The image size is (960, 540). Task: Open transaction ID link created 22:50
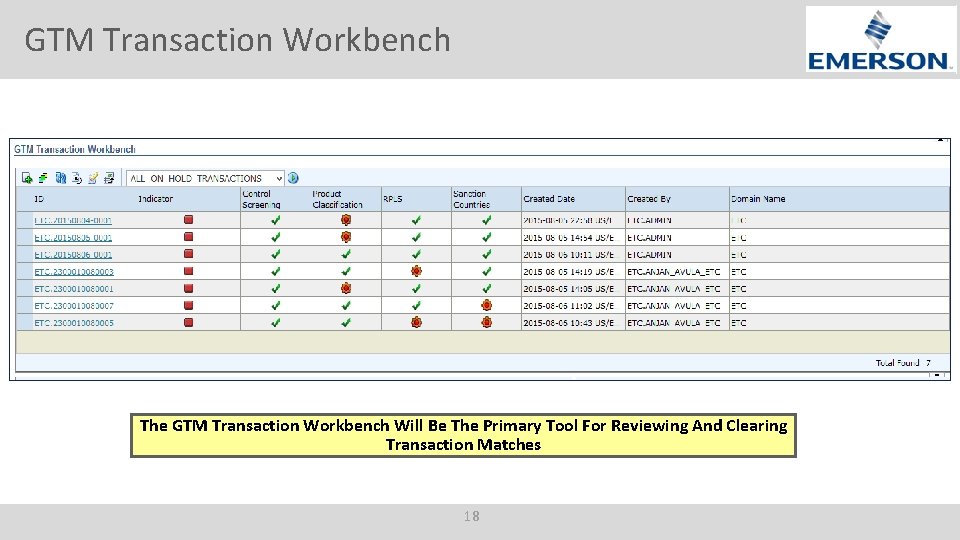coord(73,220)
